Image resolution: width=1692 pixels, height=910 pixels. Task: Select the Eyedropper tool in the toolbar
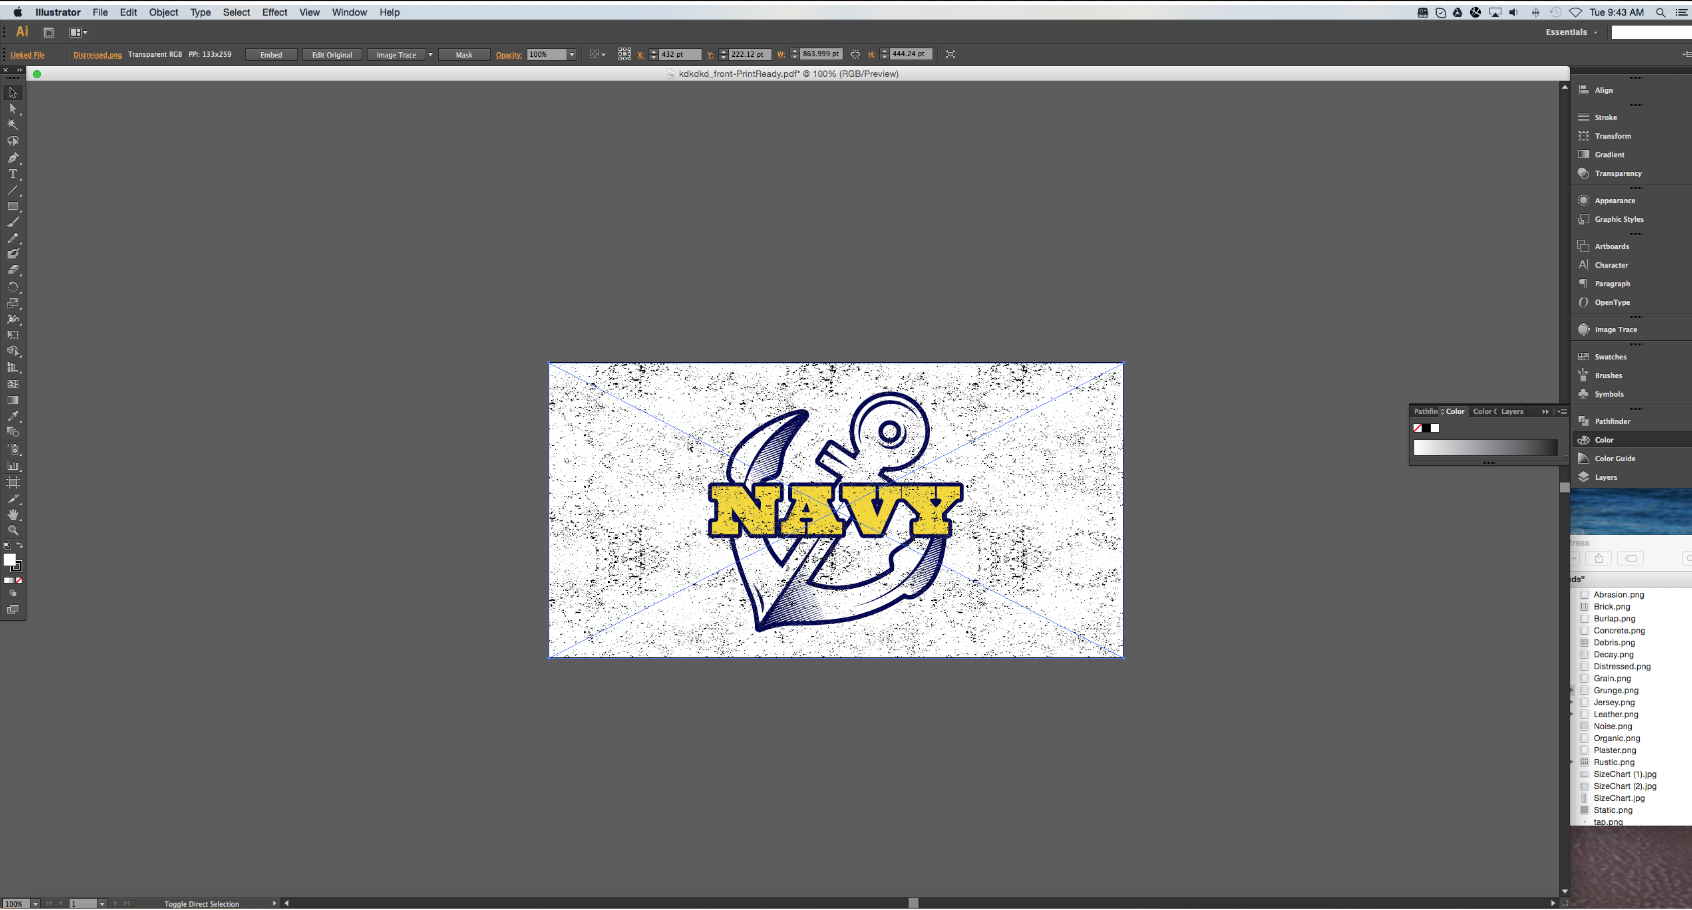click(x=13, y=416)
